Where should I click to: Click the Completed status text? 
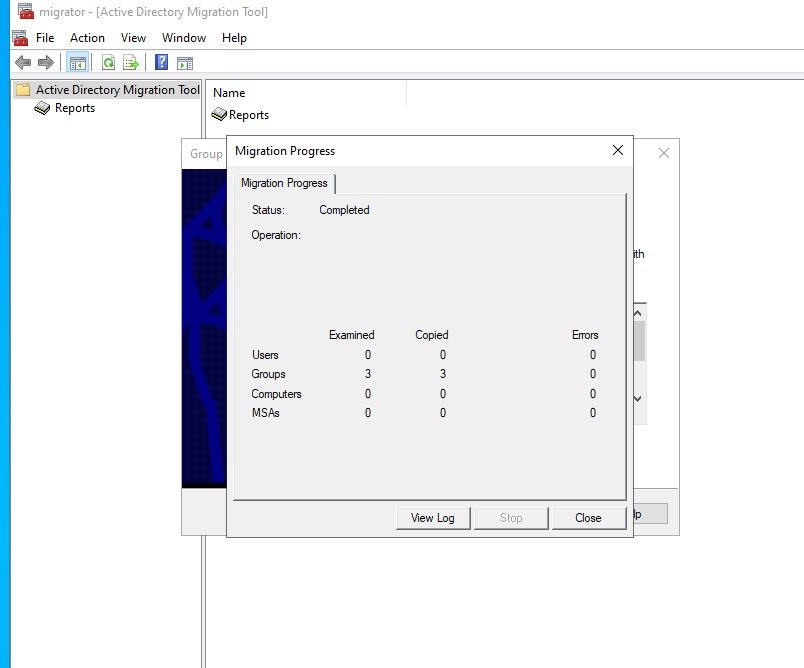(x=344, y=210)
